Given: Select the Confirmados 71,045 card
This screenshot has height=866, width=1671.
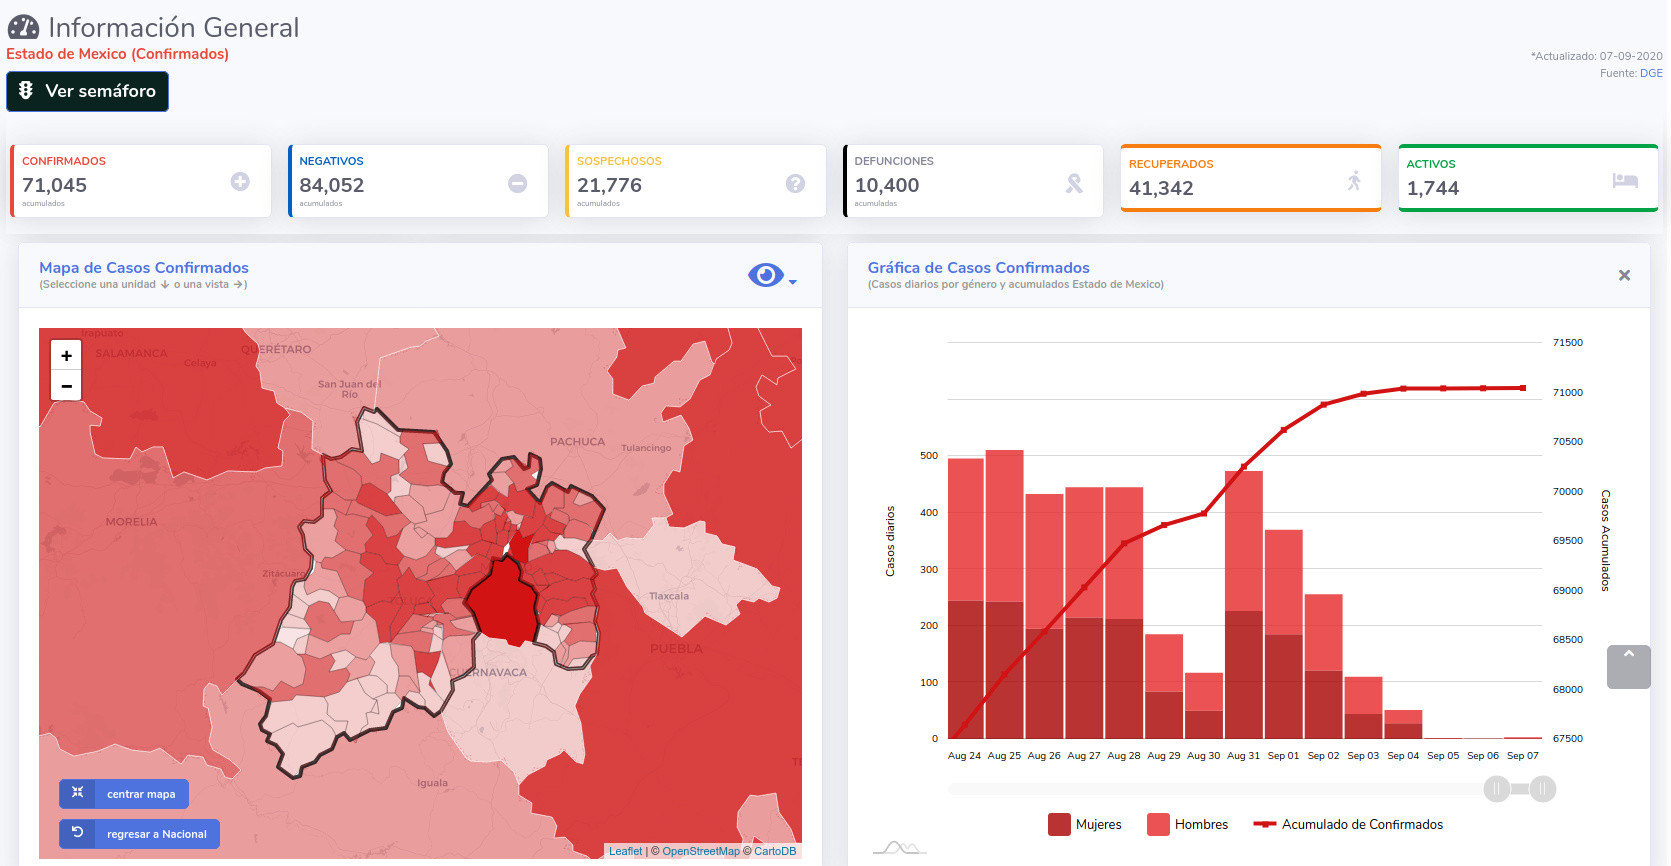Looking at the screenshot, I should (x=141, y=181).
